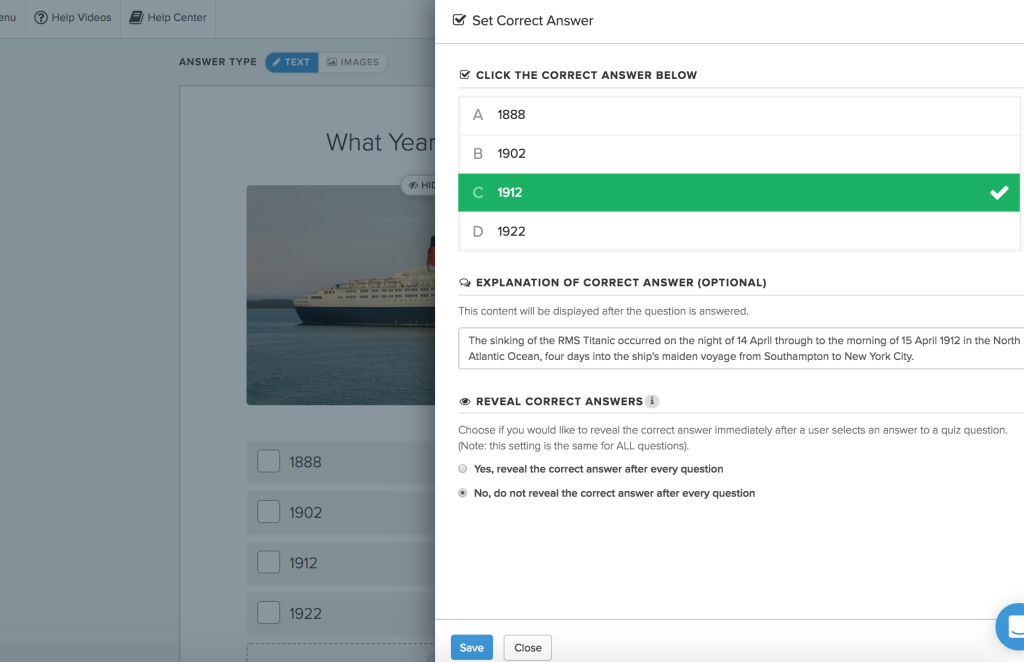Switch answer type to IMAGES

pyautogui.click(x=353, y=62)
